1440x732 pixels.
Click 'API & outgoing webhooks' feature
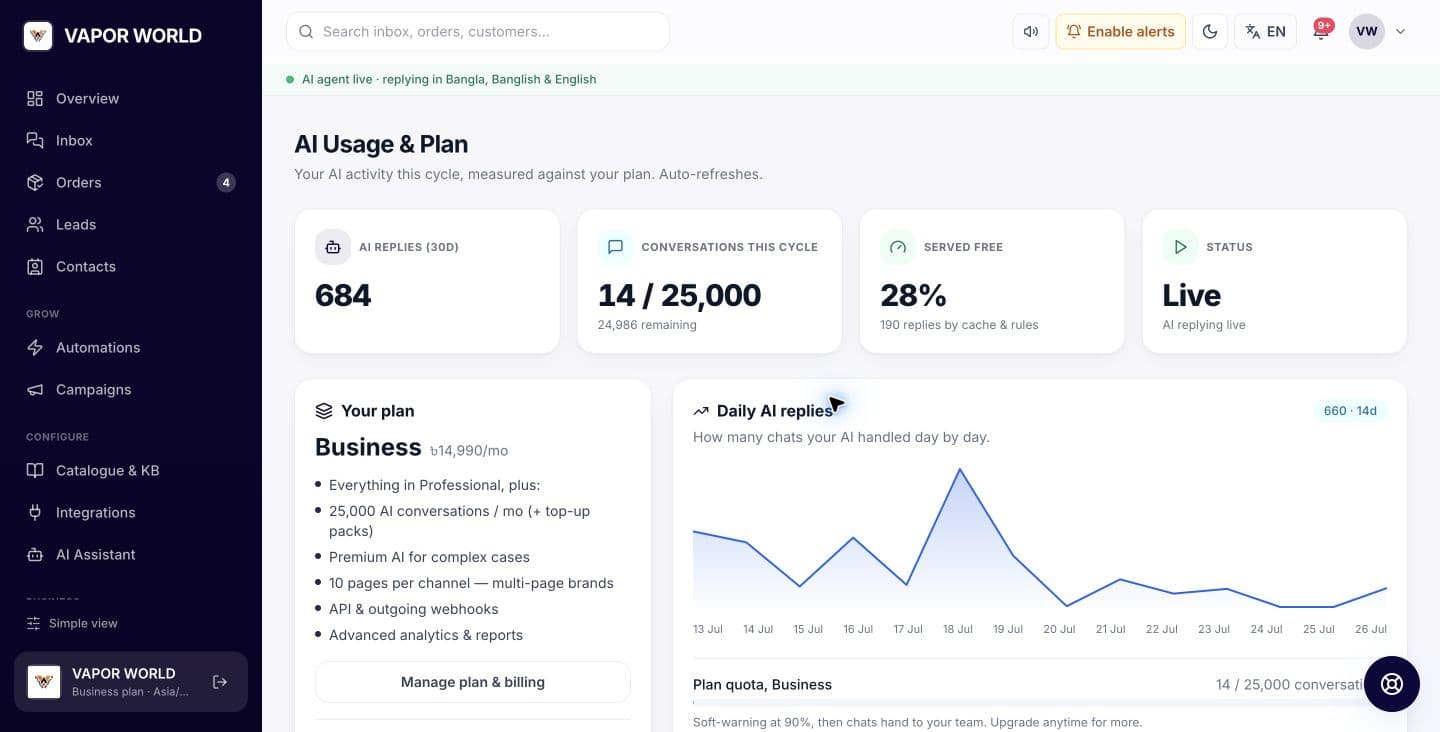click(413, 609)
